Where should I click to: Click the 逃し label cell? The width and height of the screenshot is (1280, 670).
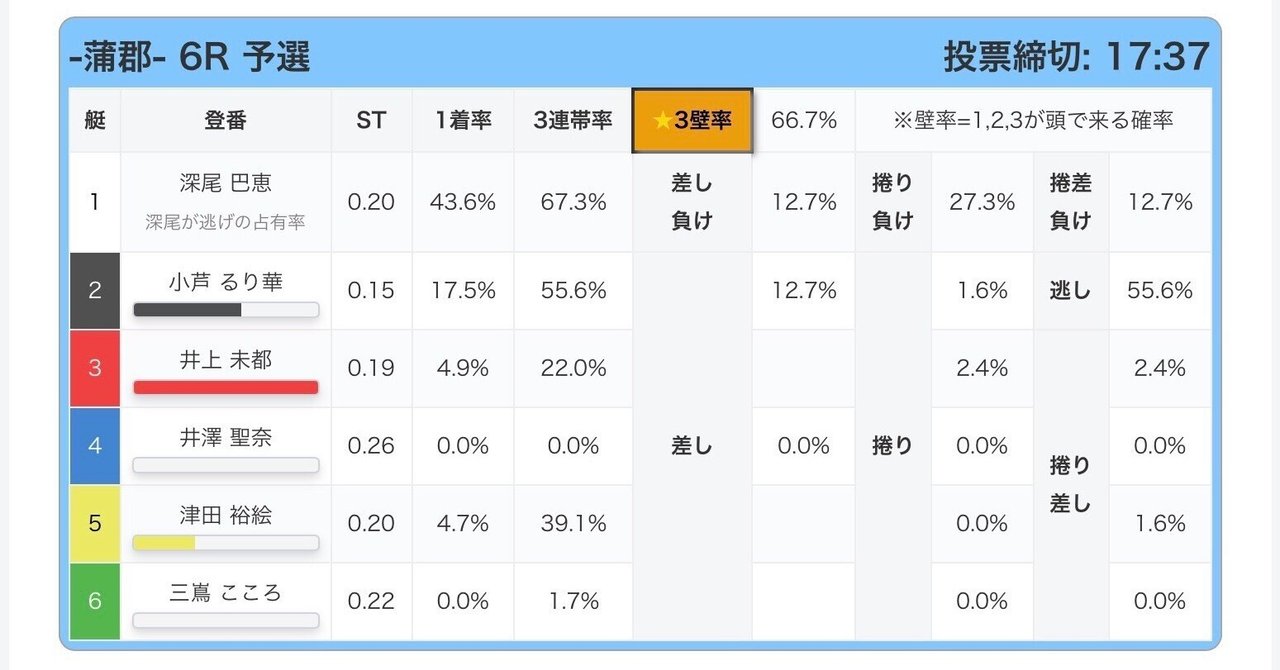tap(1070, 291)
